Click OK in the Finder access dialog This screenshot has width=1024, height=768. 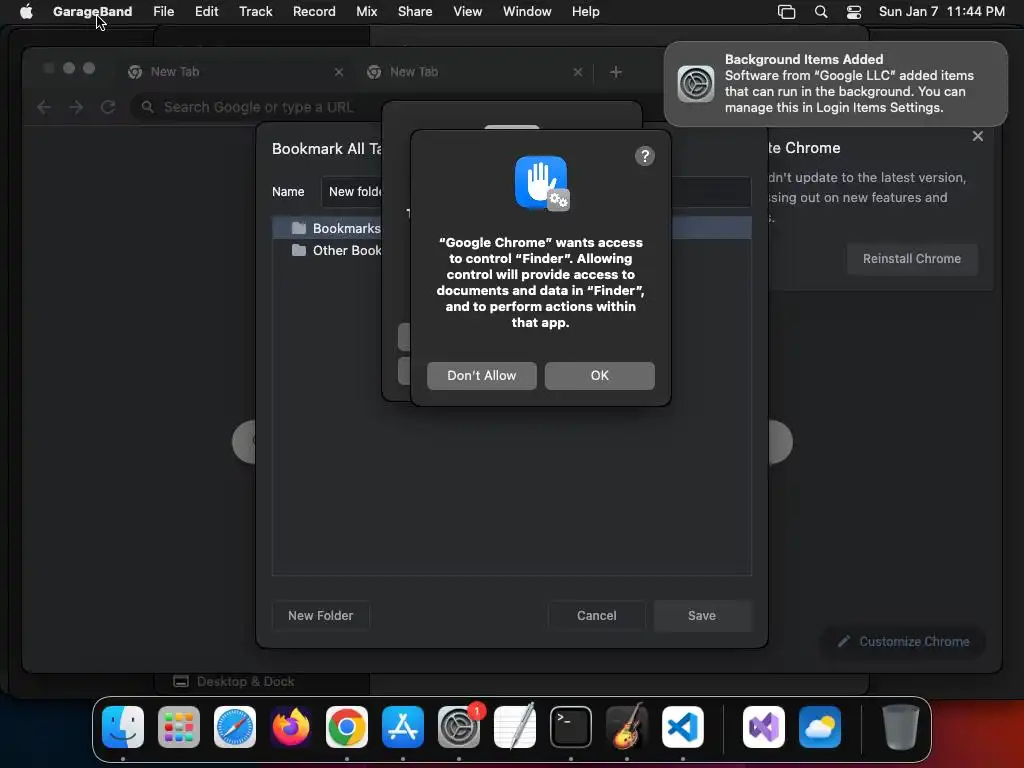click(600, 376)
